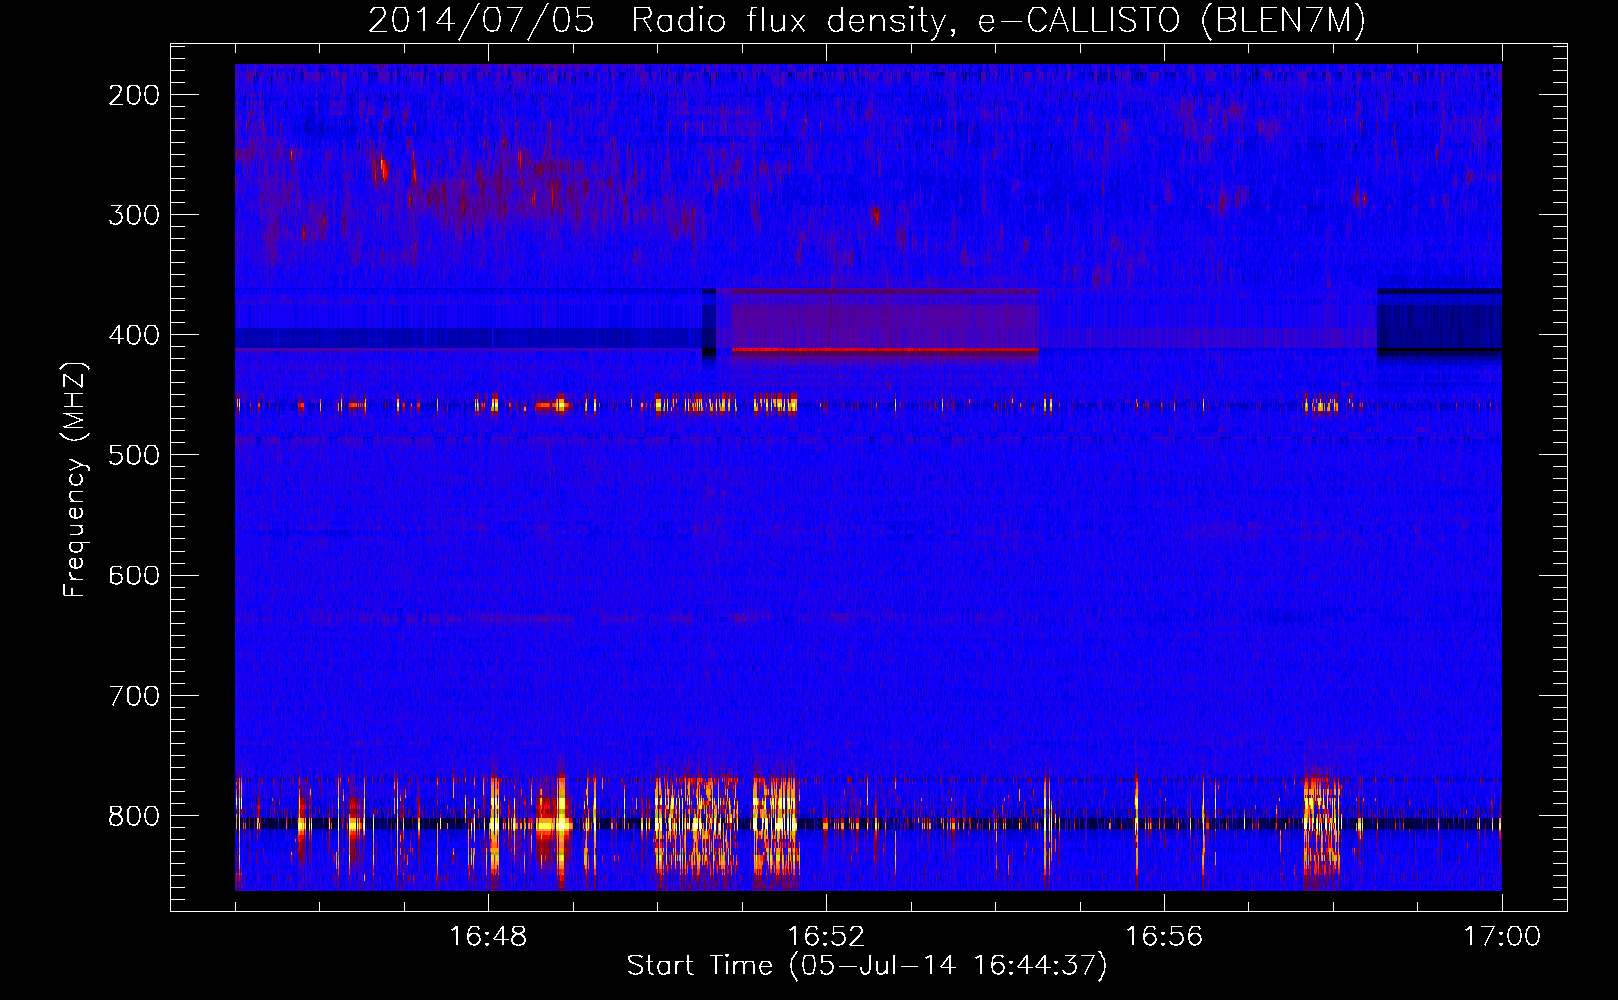Viewport: 1618px width, 1000px height.
Task: Click the 16:56 time tick label
Action: click(1164, 936)
